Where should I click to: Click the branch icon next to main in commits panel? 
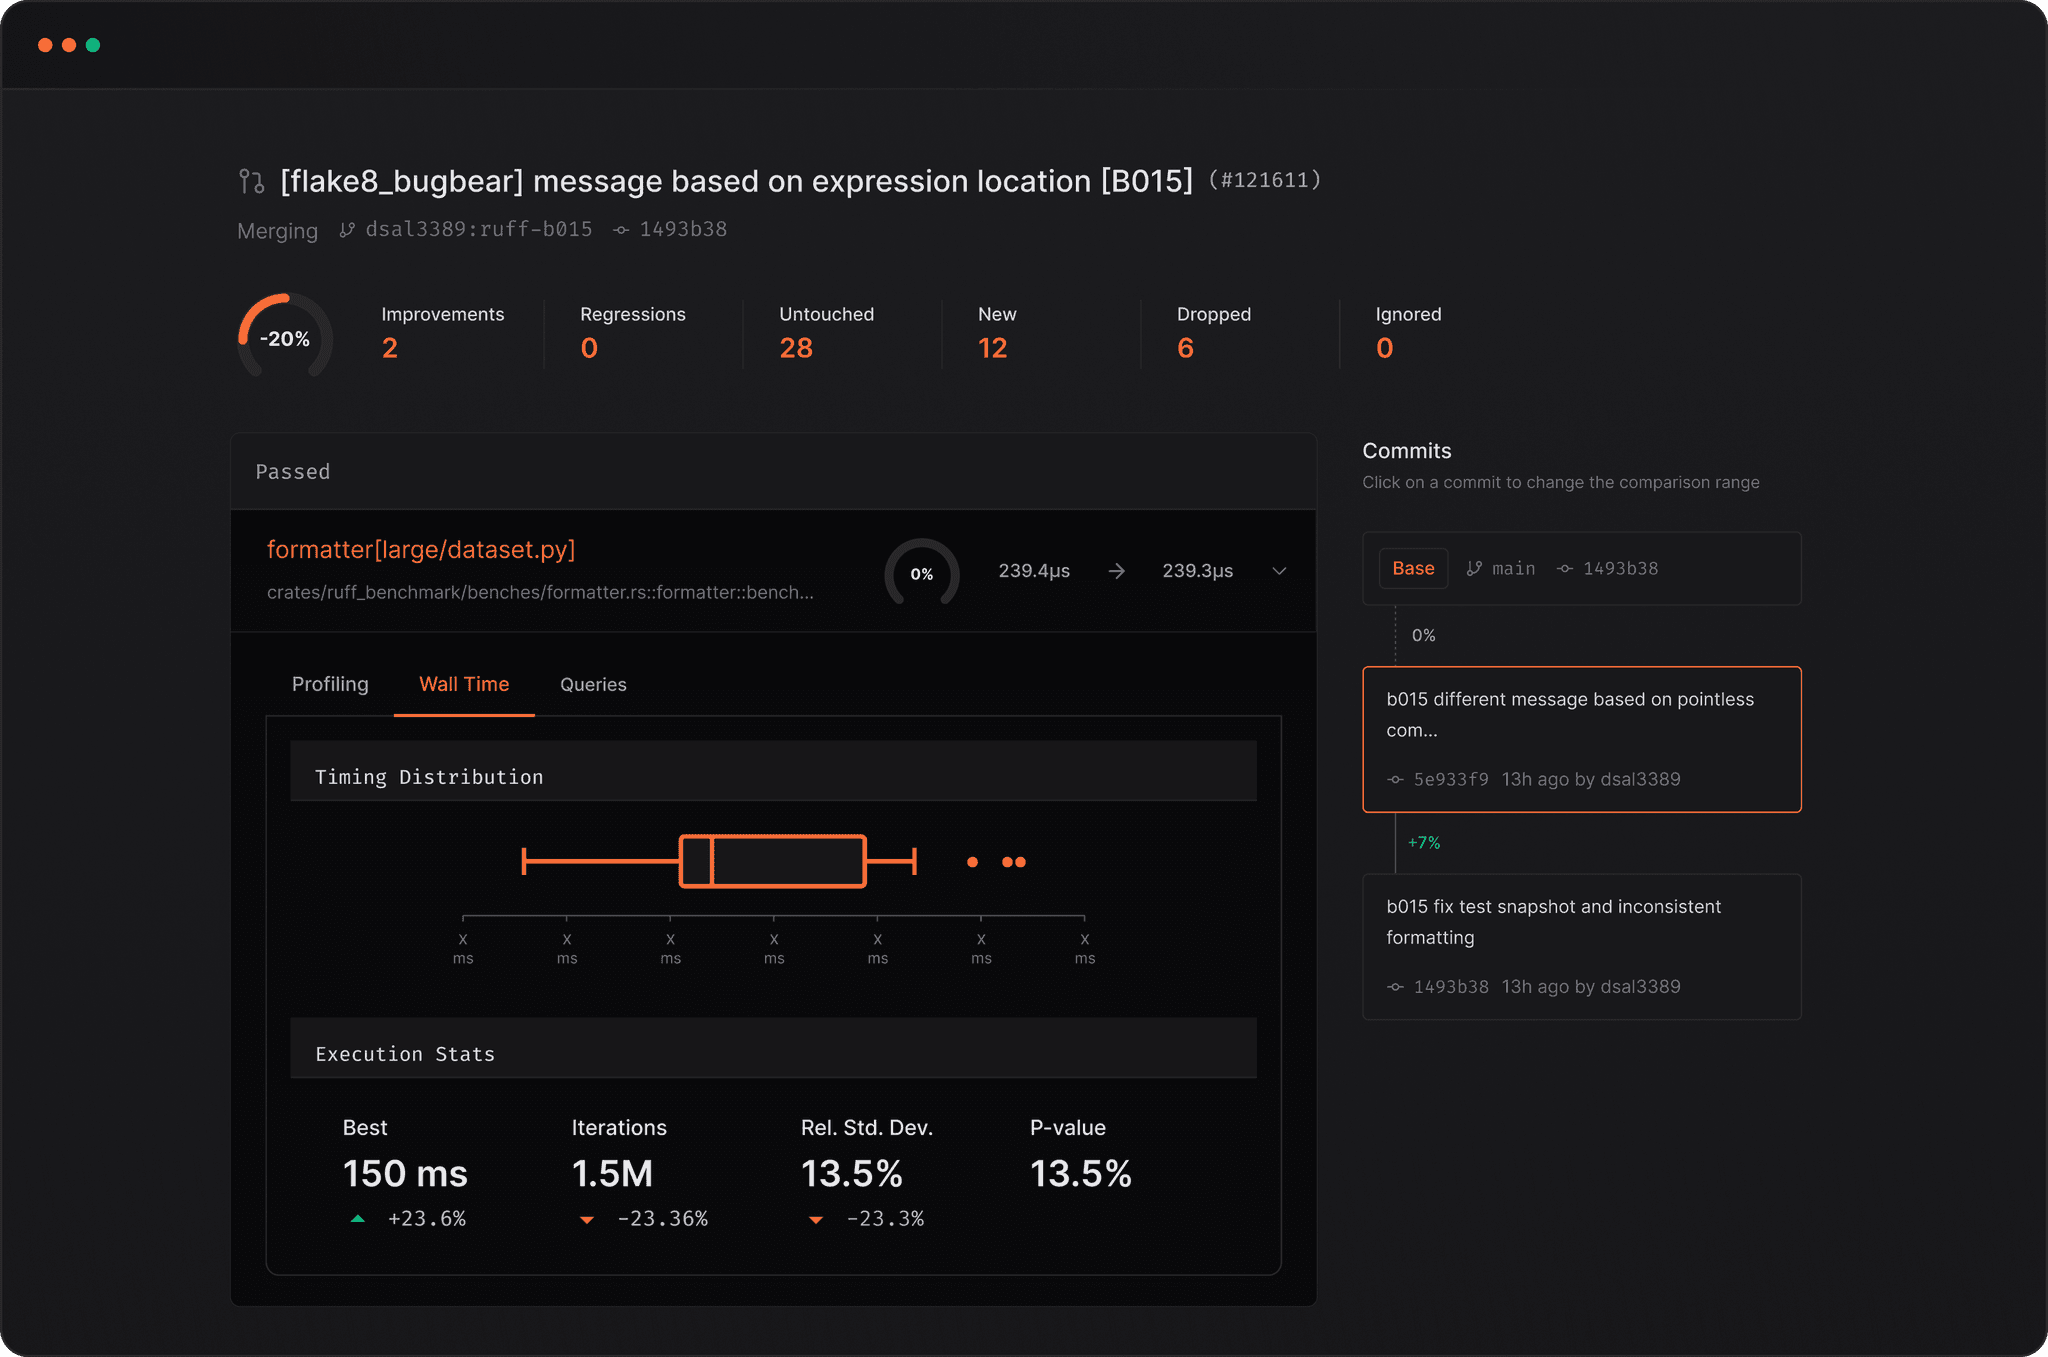pos(1473,568)
